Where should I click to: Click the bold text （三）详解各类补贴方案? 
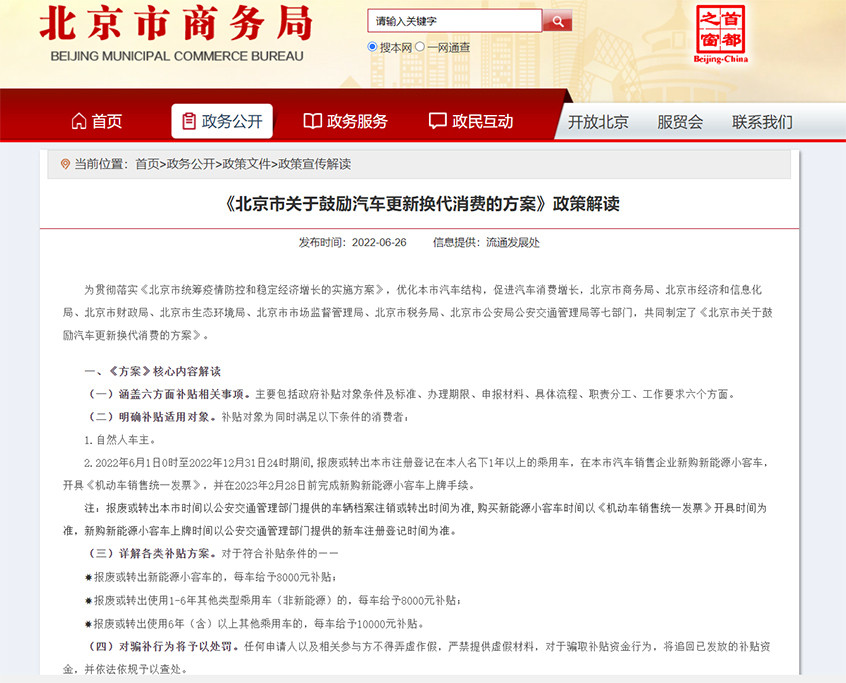click(x=152, y=554)
